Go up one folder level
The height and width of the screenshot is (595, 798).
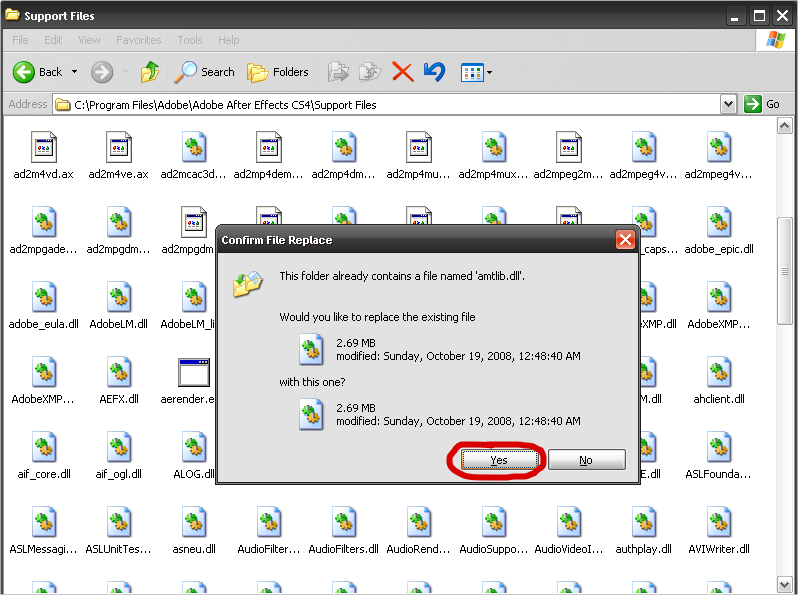point(150,72)
